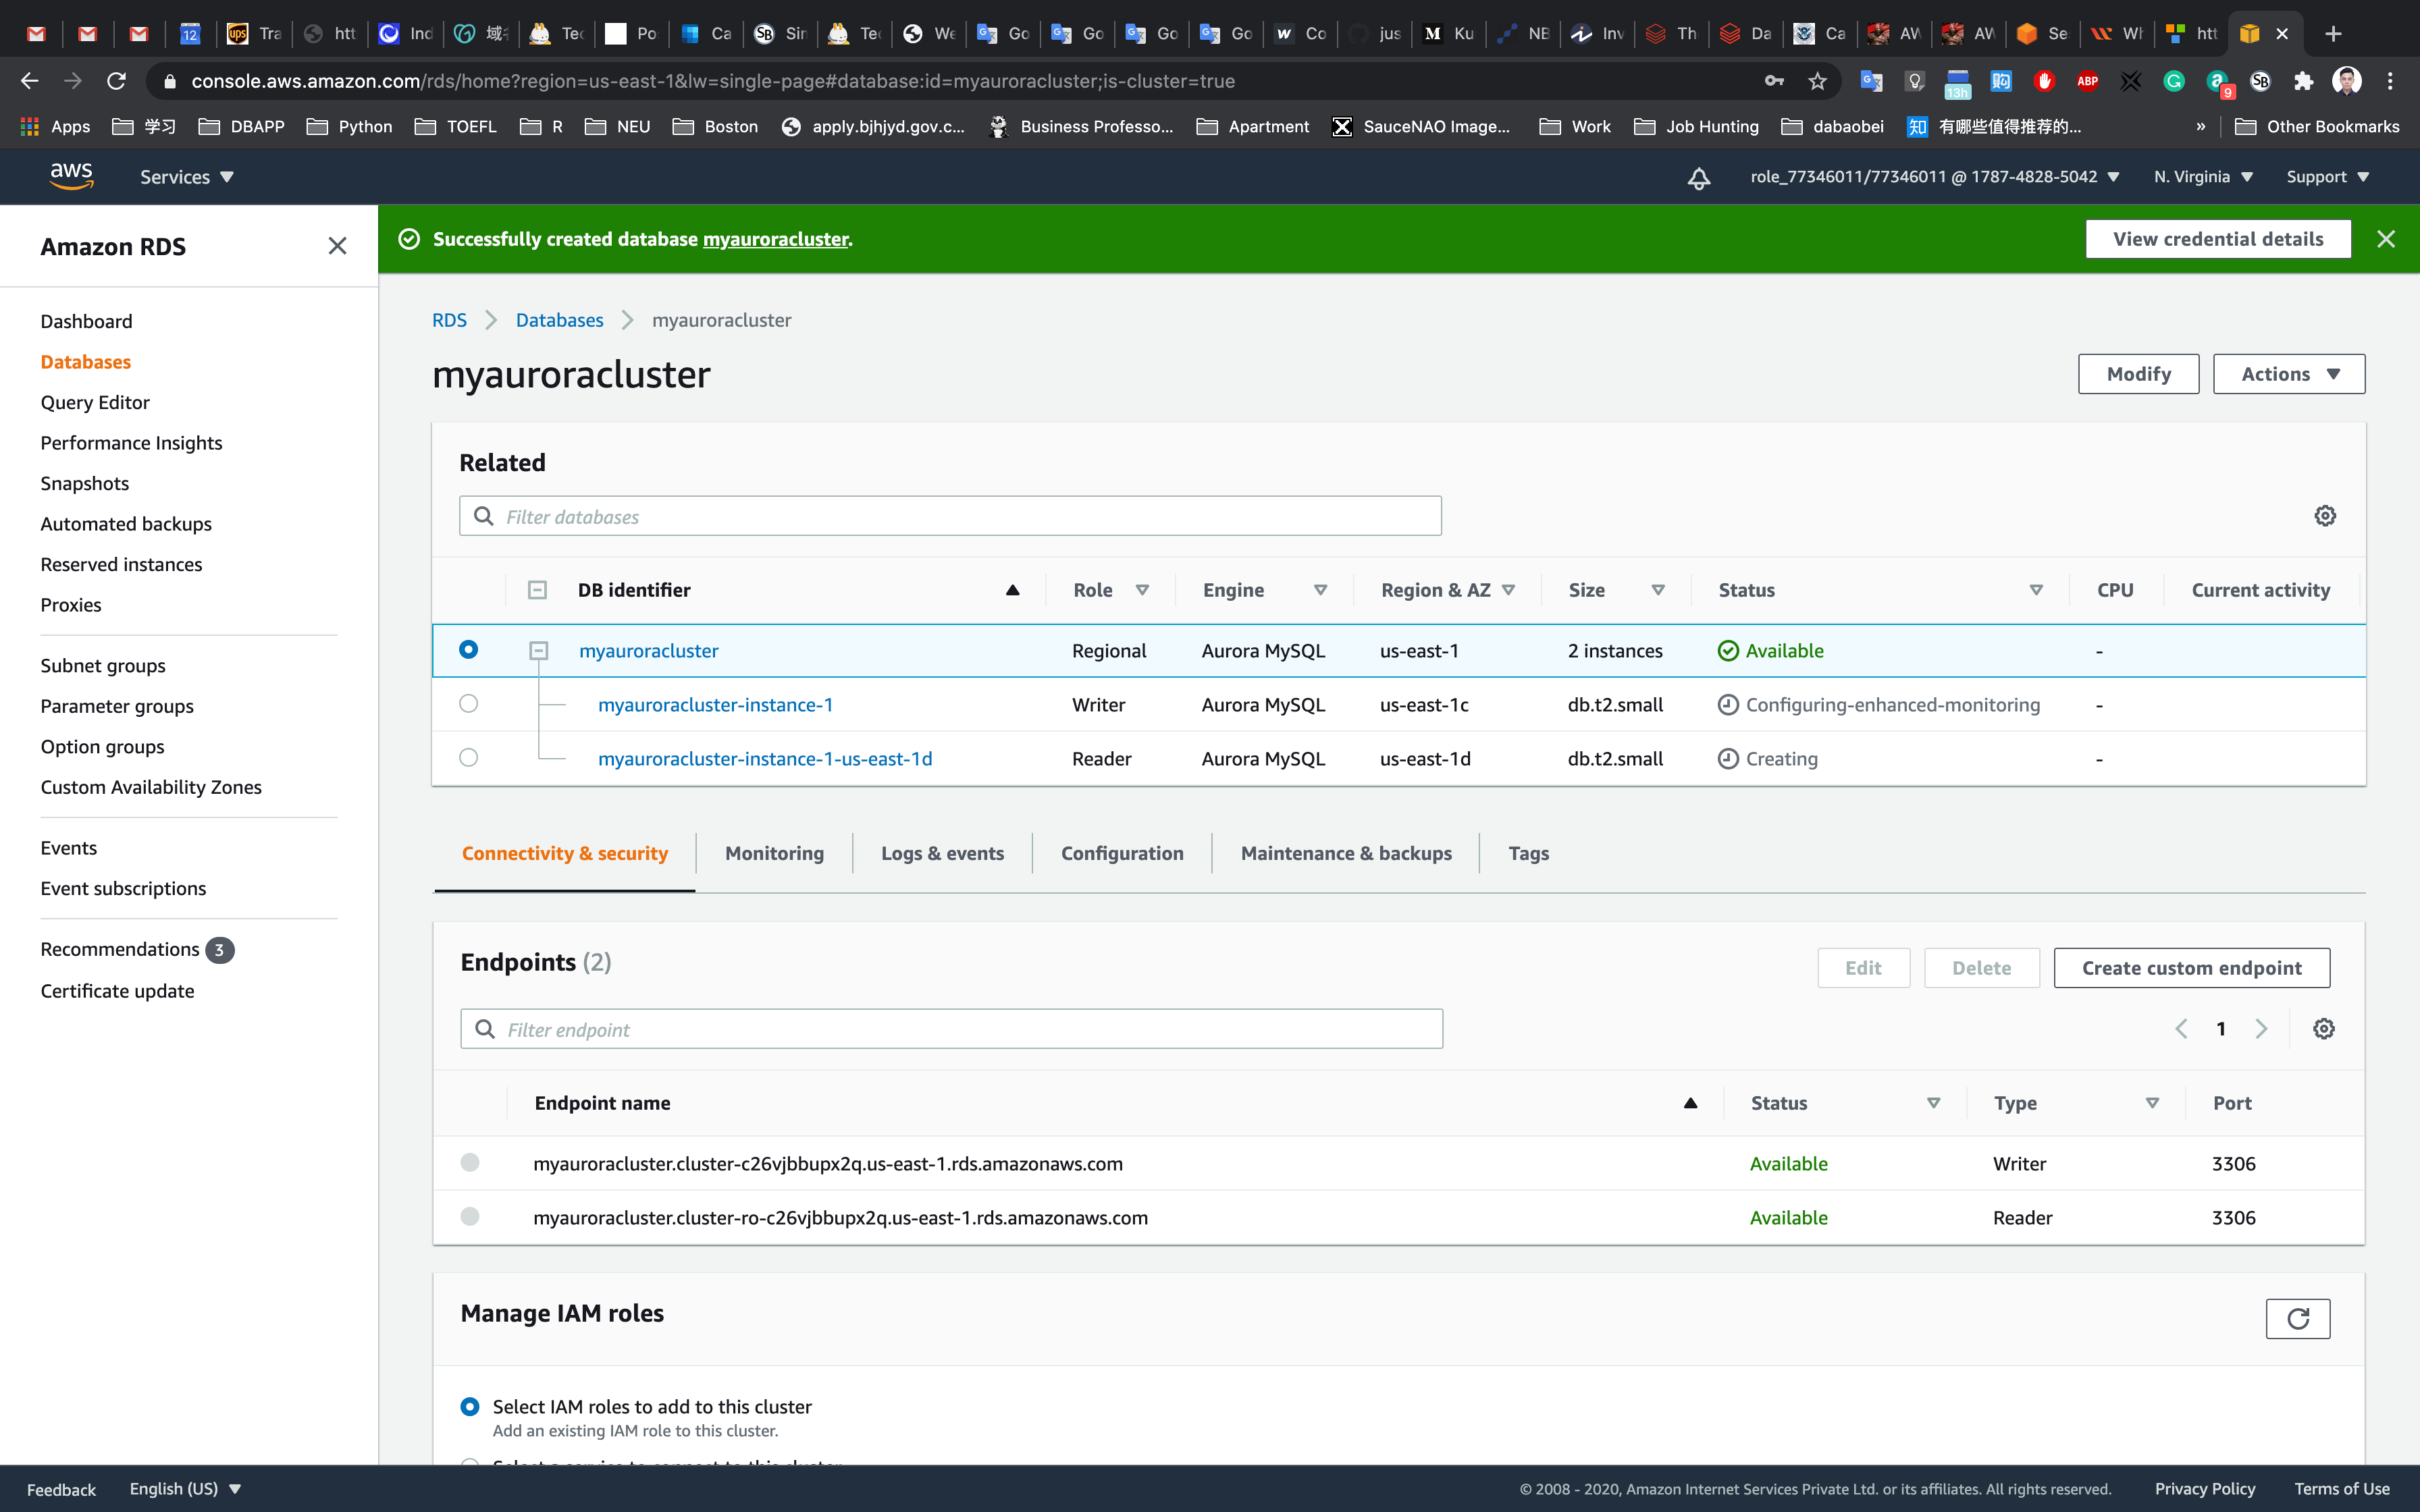The width and height of the screenshot is (2420, 1512).
Task: Open the Maintenance & backups tab
Action: tap(1345, 853)
